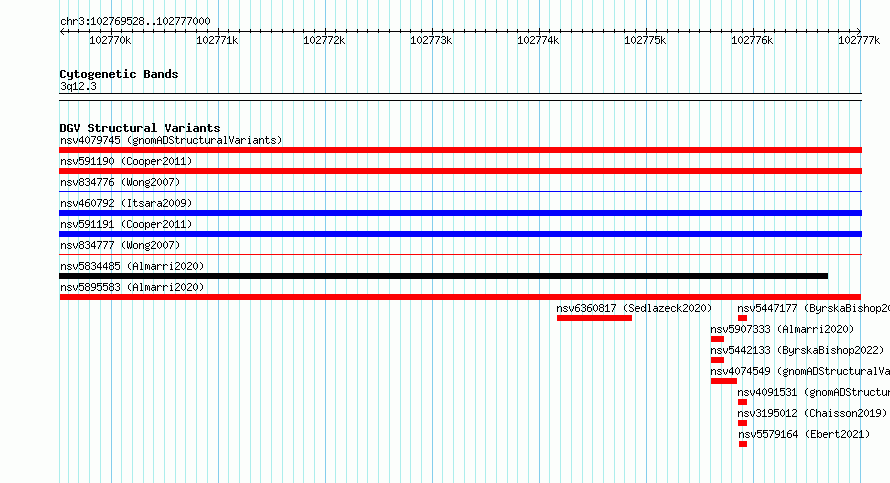Click small red block under nsv4091531
Screen dimensions: 890x483
(742, 402)
